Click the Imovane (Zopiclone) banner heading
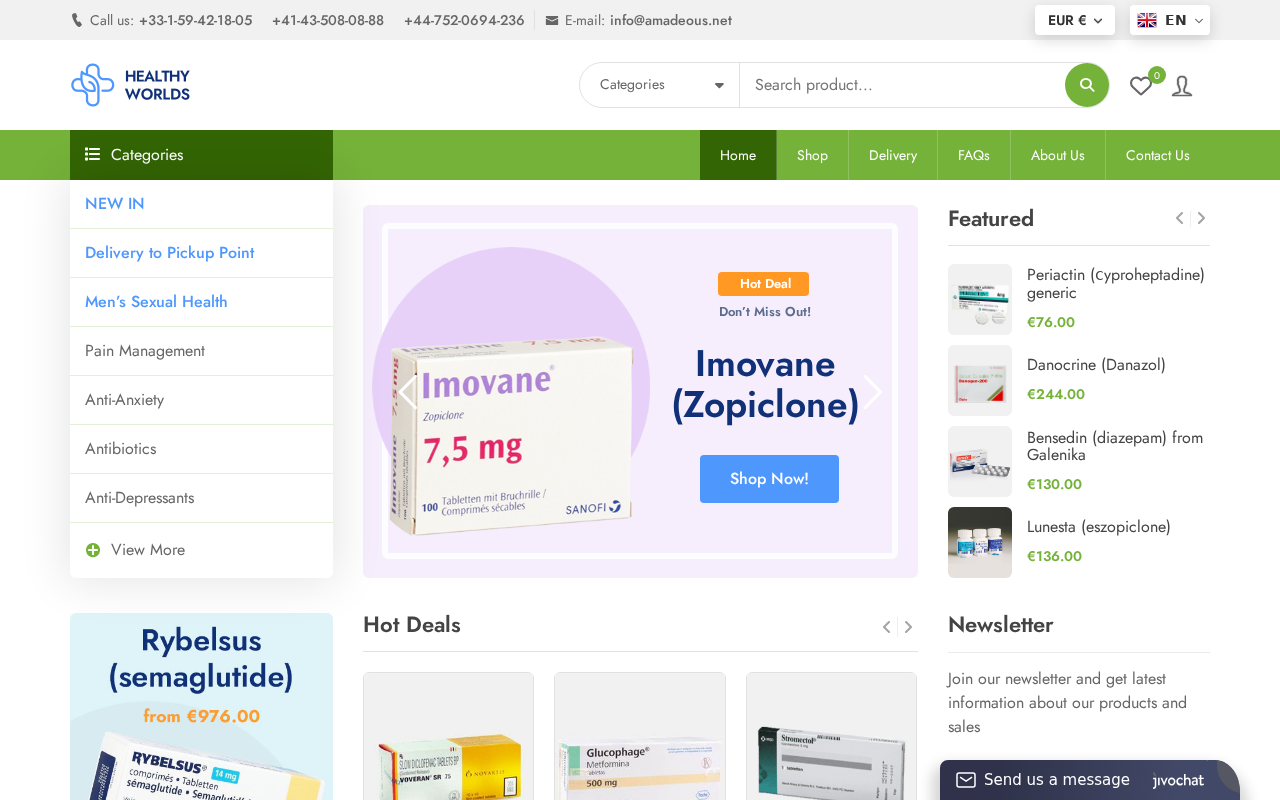The height and width of the screenshot is (800, 1280). [765, 384]
